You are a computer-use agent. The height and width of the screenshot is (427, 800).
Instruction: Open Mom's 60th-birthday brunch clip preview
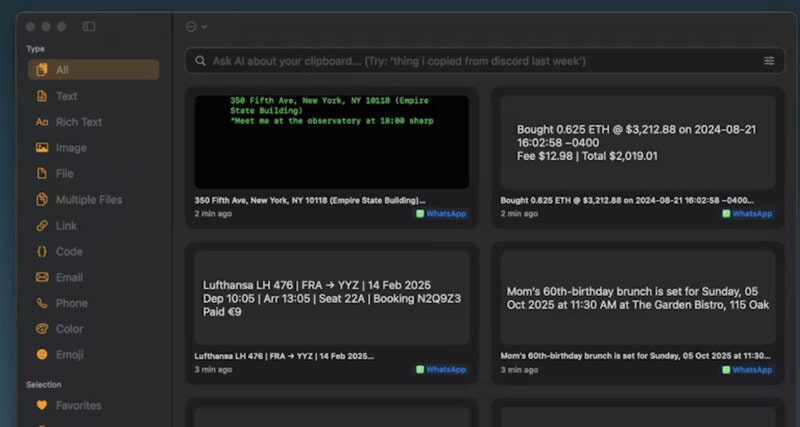[638, 298]
